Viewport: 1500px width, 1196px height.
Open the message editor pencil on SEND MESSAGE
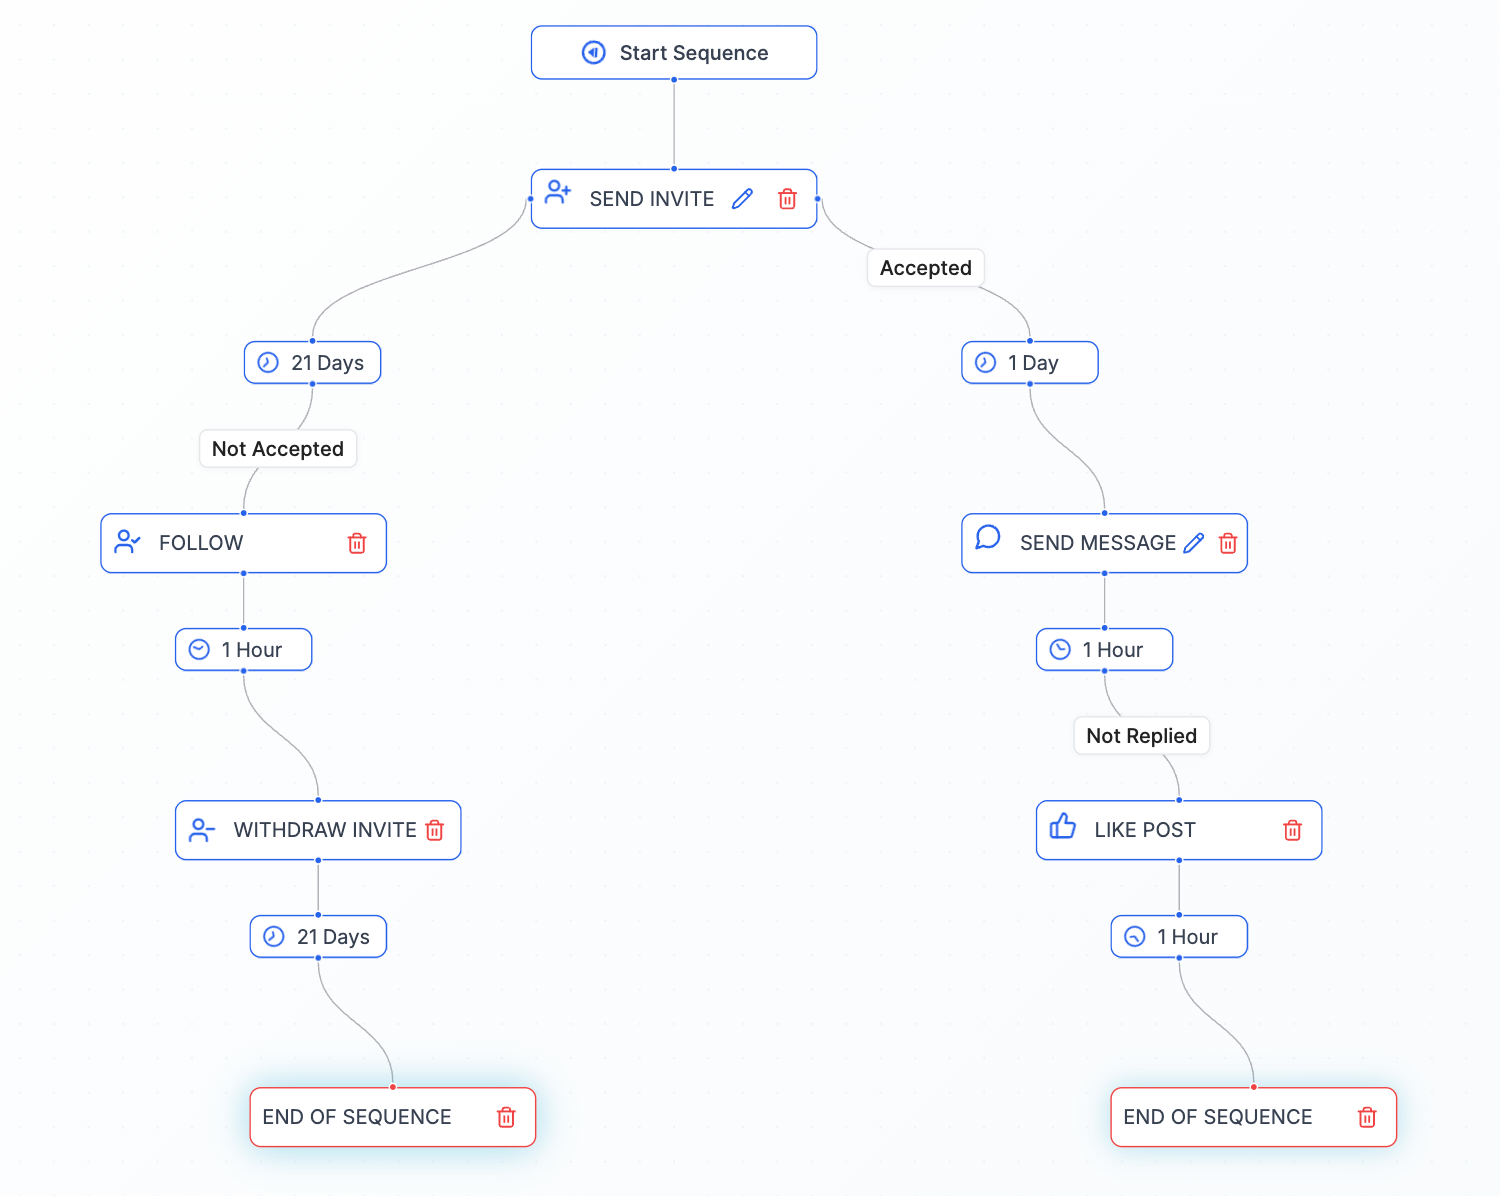pyautogui.click(x=1193, y=542)
